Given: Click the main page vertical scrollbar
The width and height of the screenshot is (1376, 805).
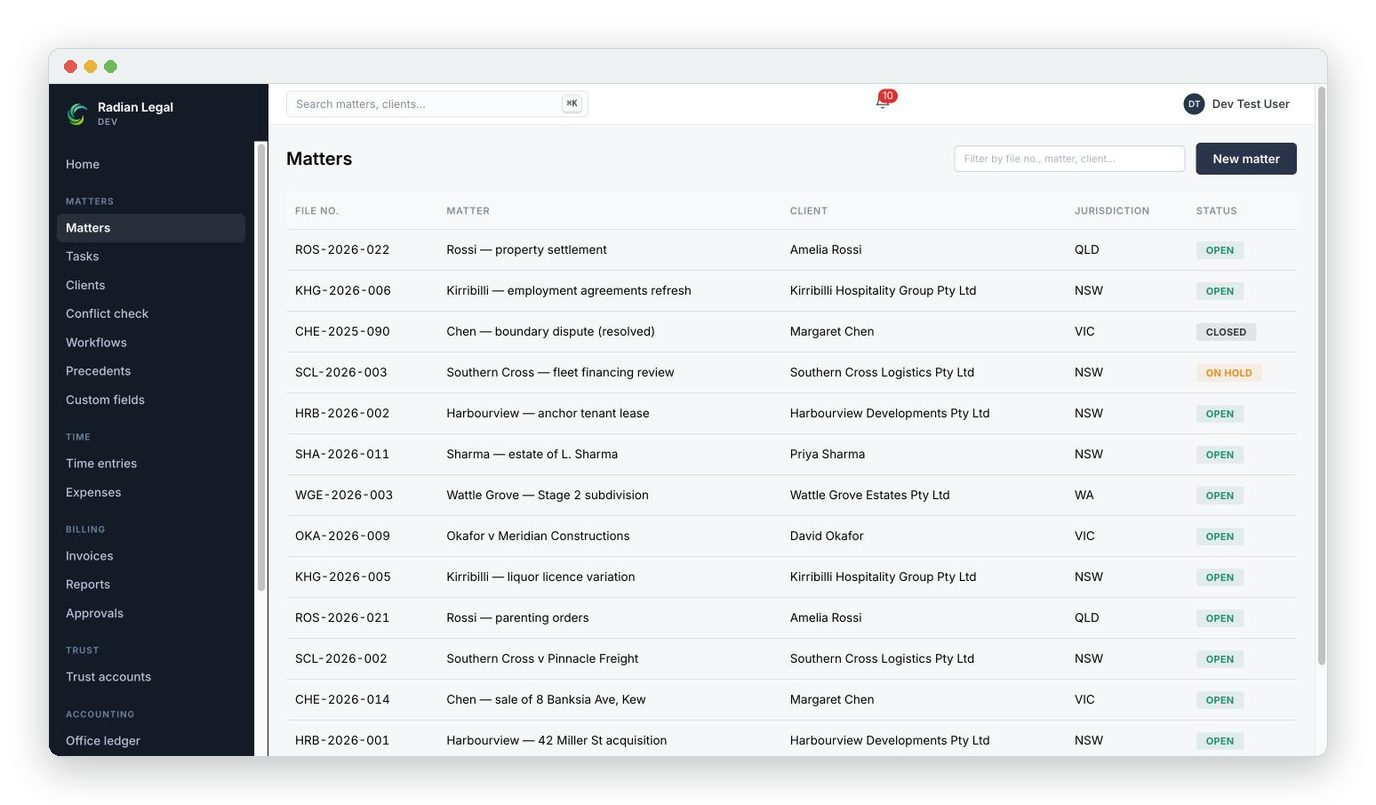Looking at the screenshot, I should 1321,375.
